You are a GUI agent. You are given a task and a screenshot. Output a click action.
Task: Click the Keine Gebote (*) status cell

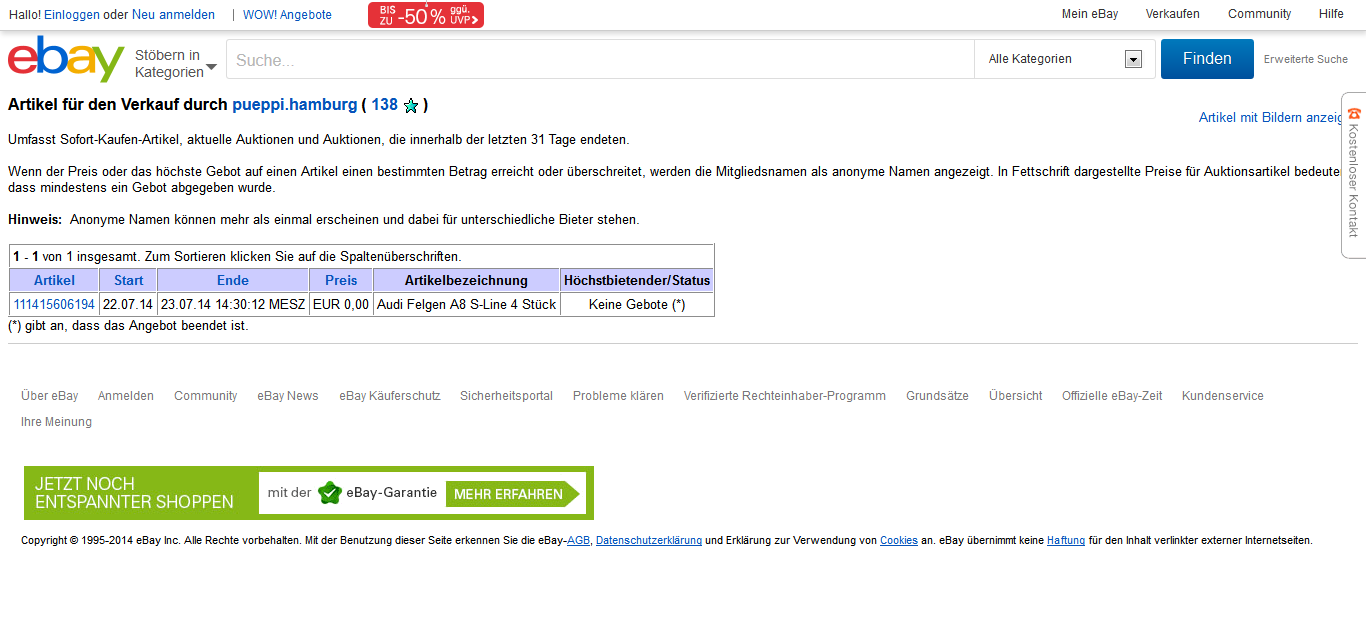pyautogui.click(x=637, y=304)
